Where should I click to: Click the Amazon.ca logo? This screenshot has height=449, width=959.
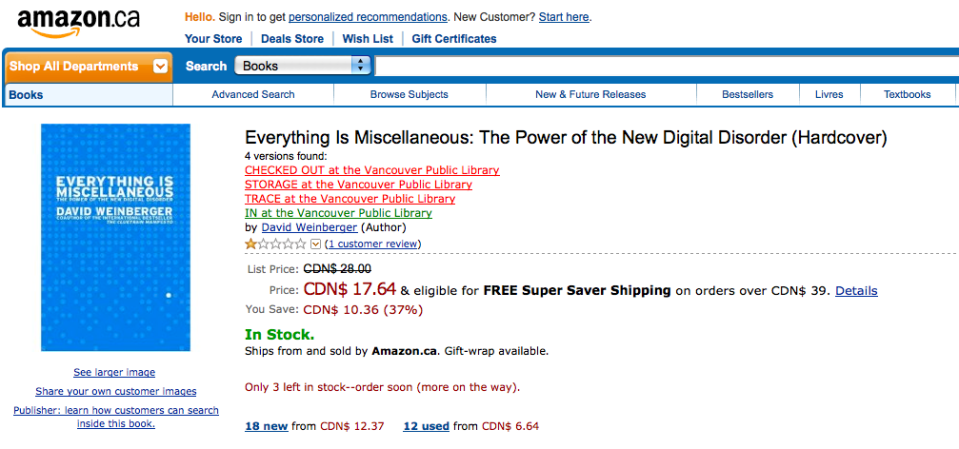(x=78, y=21)
